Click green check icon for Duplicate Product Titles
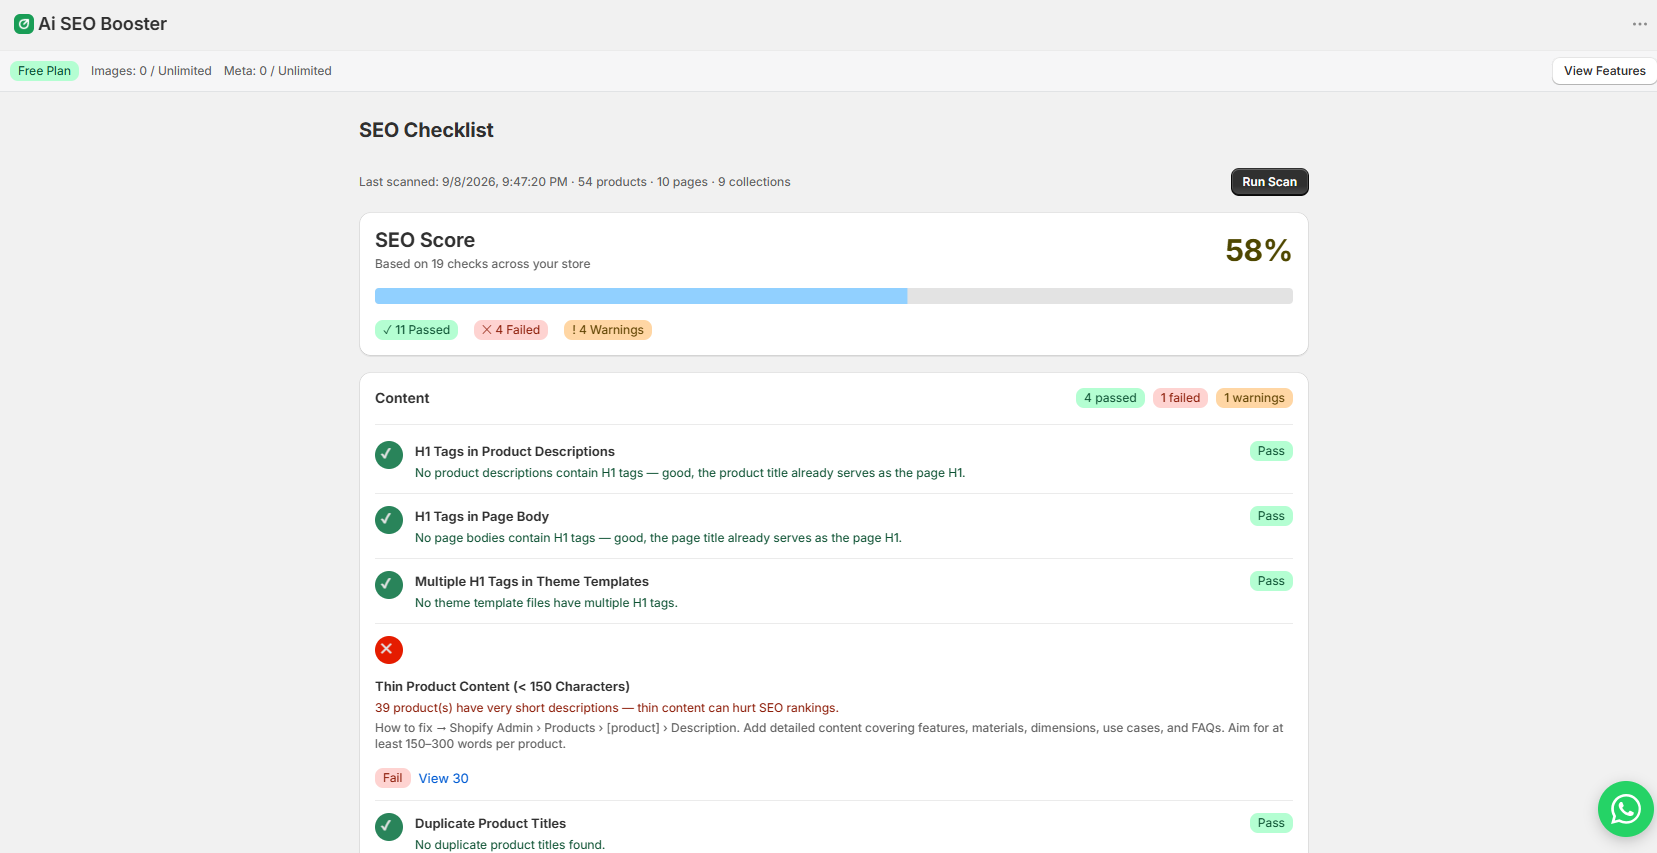This screenshot has height=853, width=1657. (389, 827)
